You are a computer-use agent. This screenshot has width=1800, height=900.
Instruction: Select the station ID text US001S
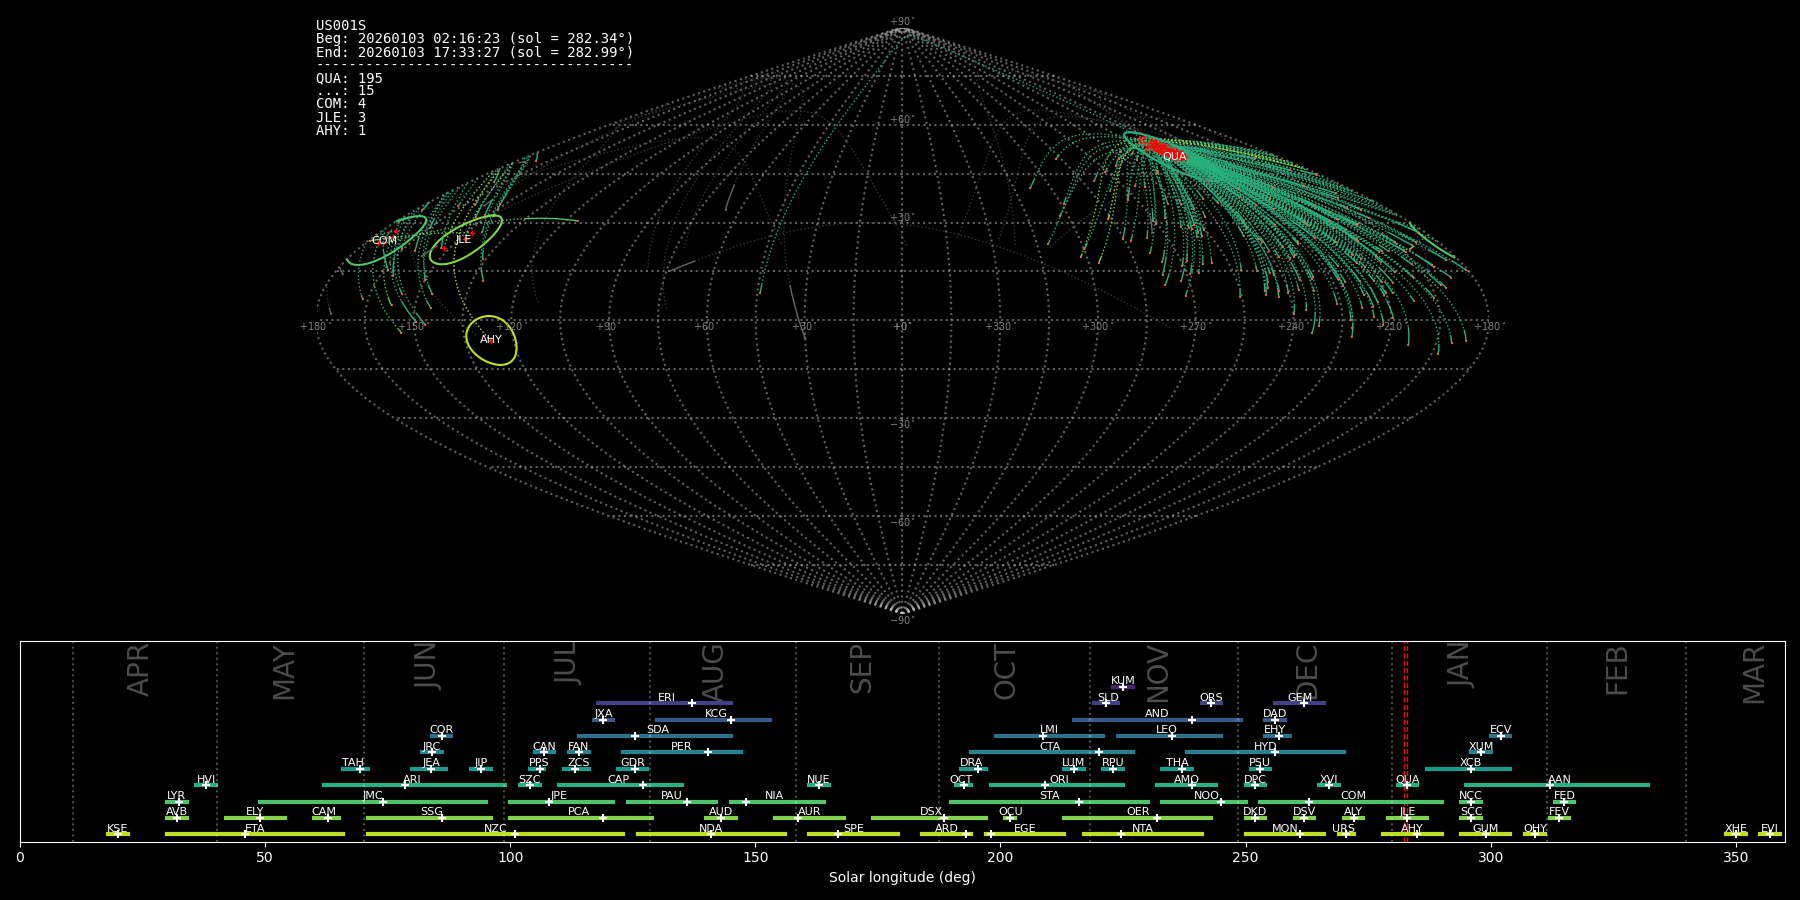[341, 26]
